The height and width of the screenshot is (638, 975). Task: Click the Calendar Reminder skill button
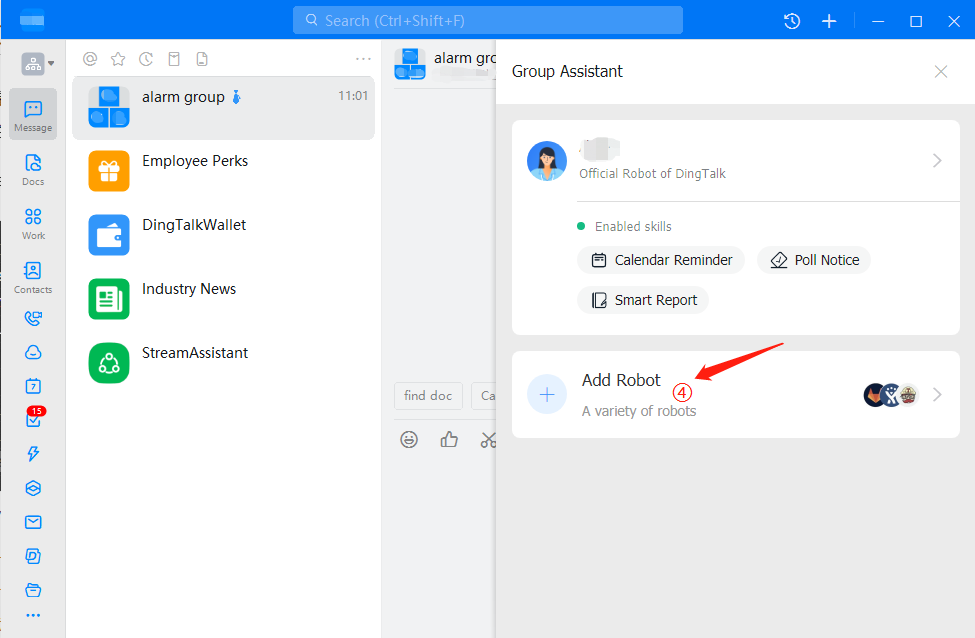click(661, 260)
